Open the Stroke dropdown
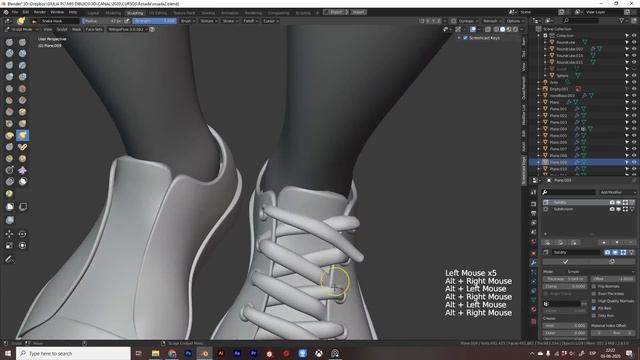This screenshot has height=360, width=640. [x=230, y=21]
